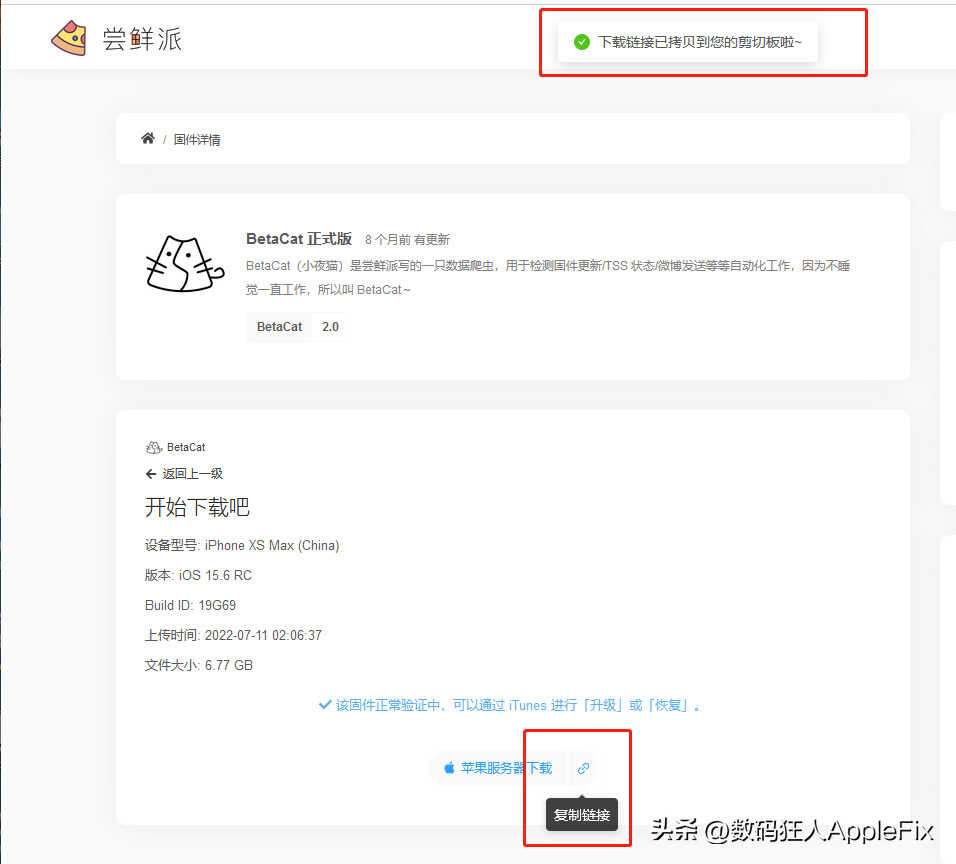956x864 pixels.
Task: Dismiss the clipboard copied toast message
Action: tap(688, 42)
